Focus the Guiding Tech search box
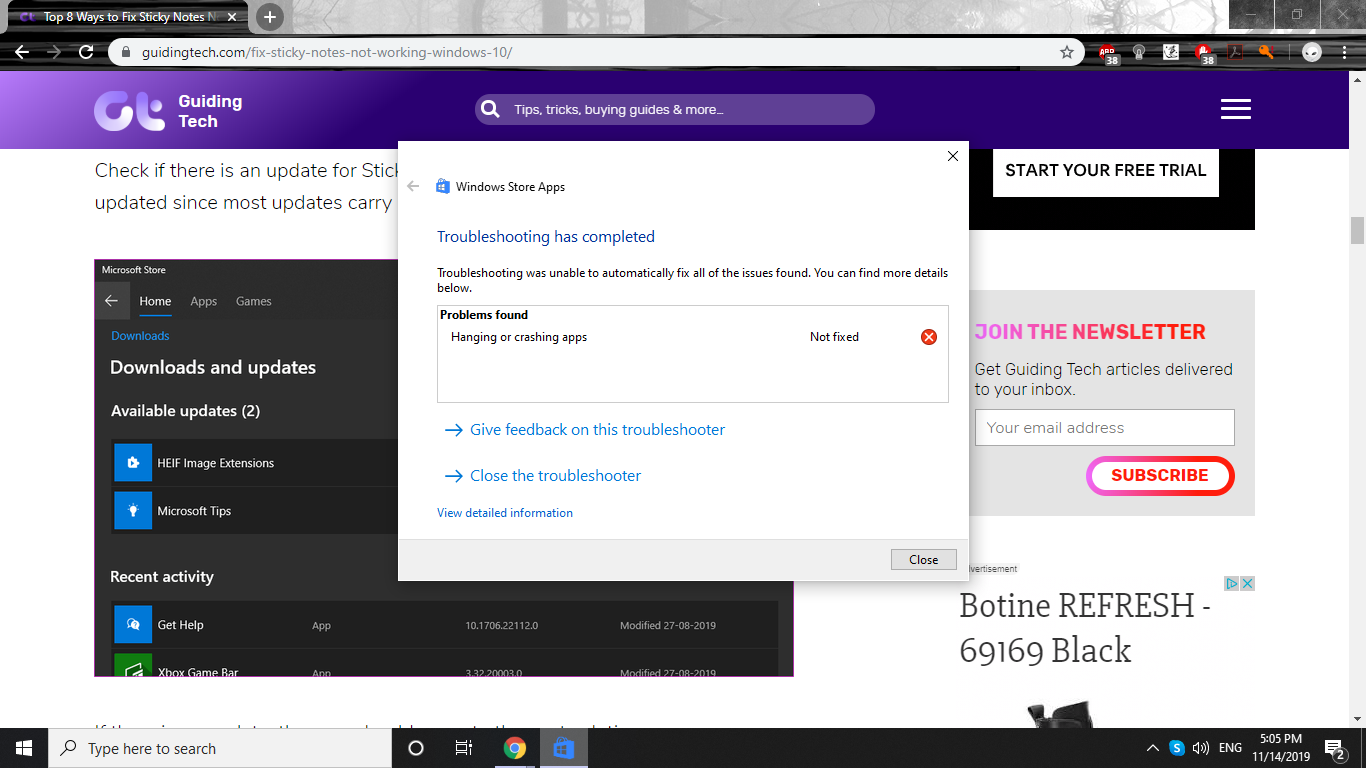Image resolution: width=1366 pixels, height=768 pixels. pos(675,109)
